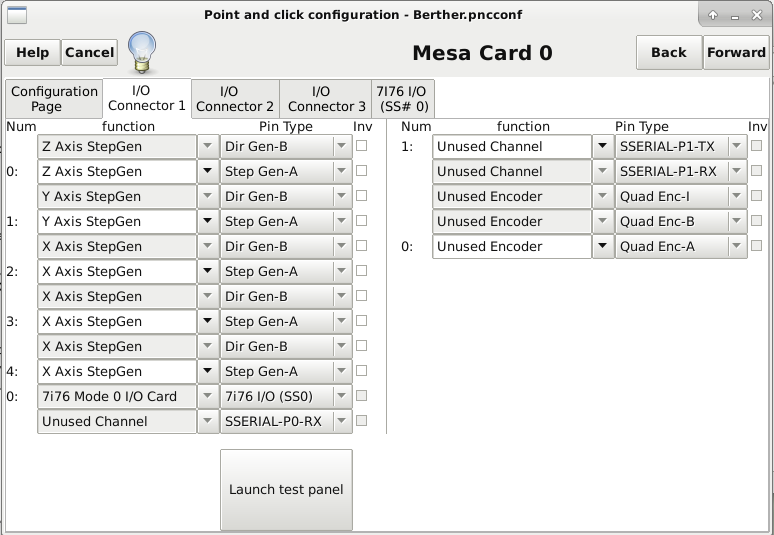Open the I/O Connector 3 tab

click(x=326, y=99)
